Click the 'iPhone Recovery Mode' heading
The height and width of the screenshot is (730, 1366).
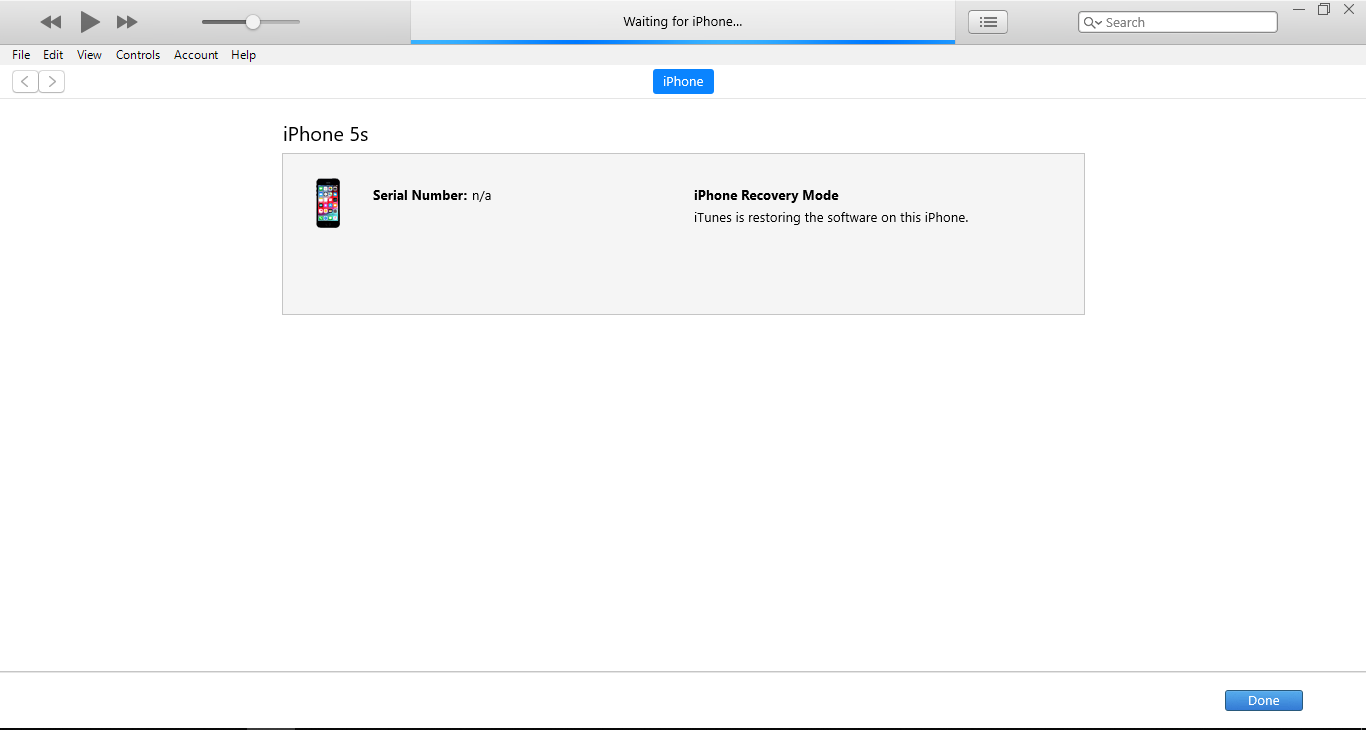pyautogui.click(x=766, y=196)
